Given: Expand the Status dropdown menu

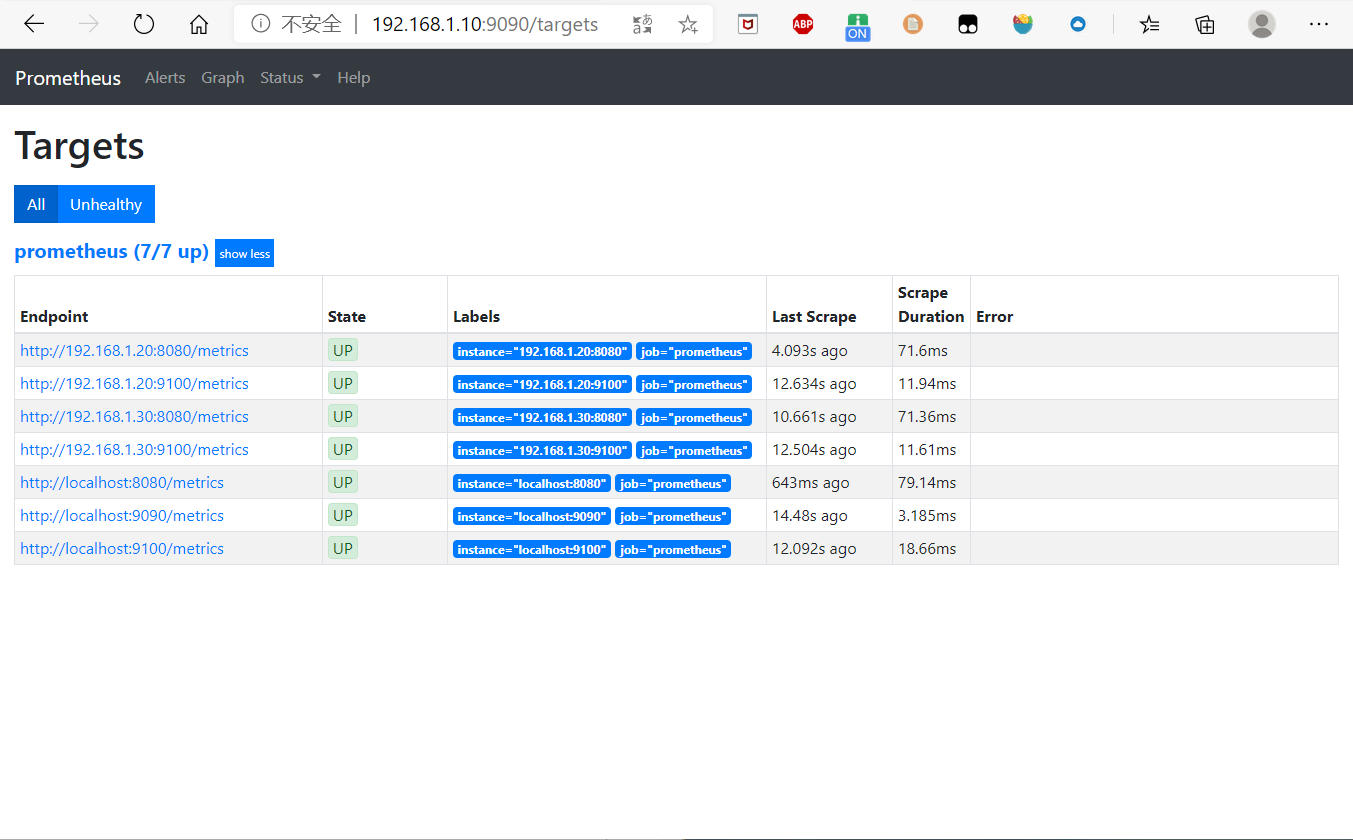Looking at the screenshot, I should coord(290,77).
